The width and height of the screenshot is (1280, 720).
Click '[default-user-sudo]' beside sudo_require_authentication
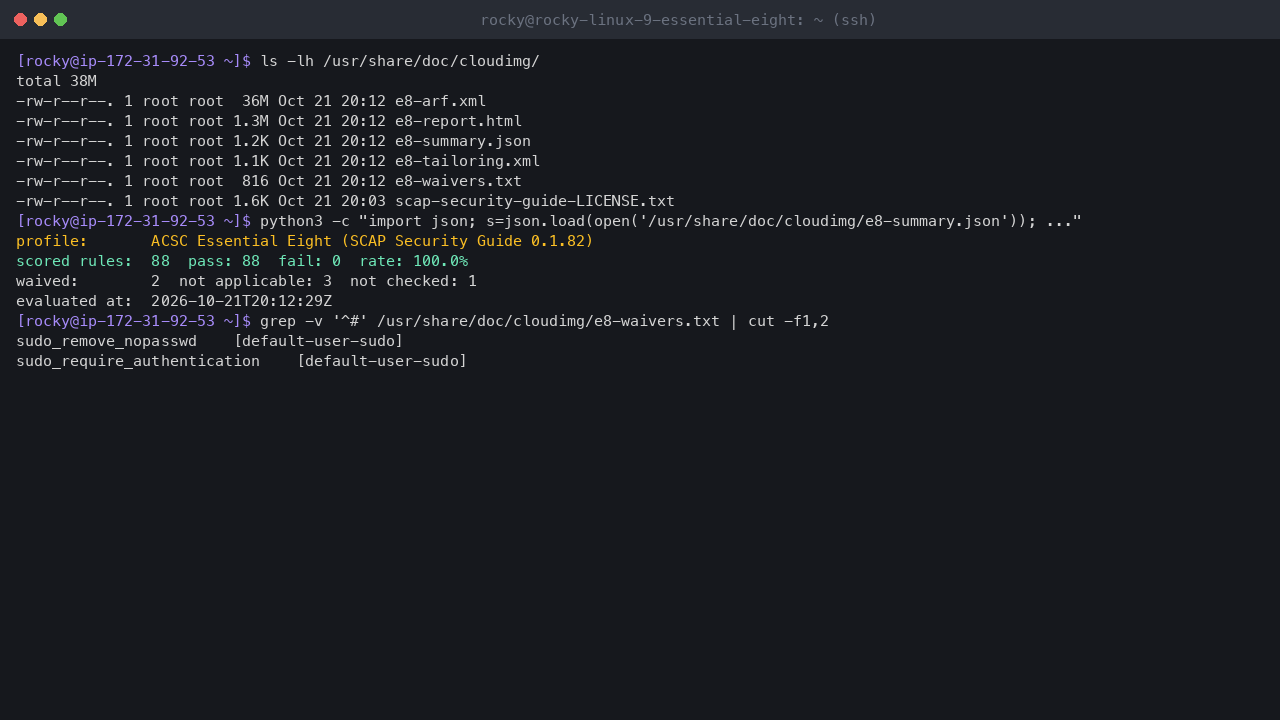coord(382,361)
